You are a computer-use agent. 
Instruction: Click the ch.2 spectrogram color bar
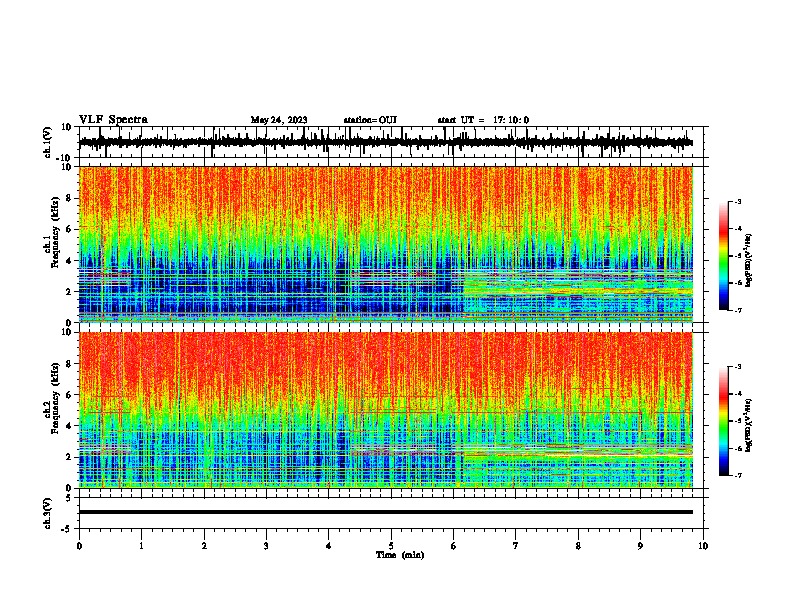tap(724, 421)
